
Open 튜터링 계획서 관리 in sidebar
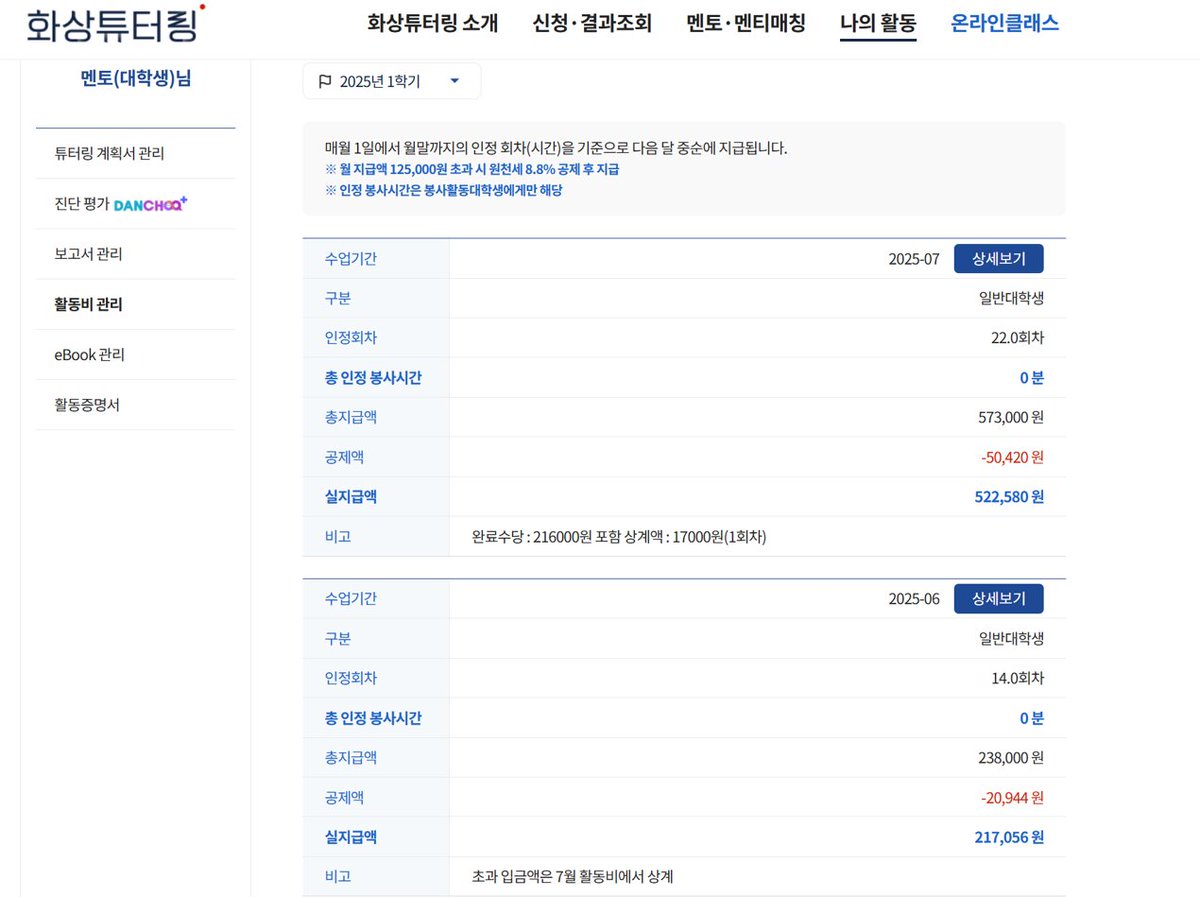[135, 154]
